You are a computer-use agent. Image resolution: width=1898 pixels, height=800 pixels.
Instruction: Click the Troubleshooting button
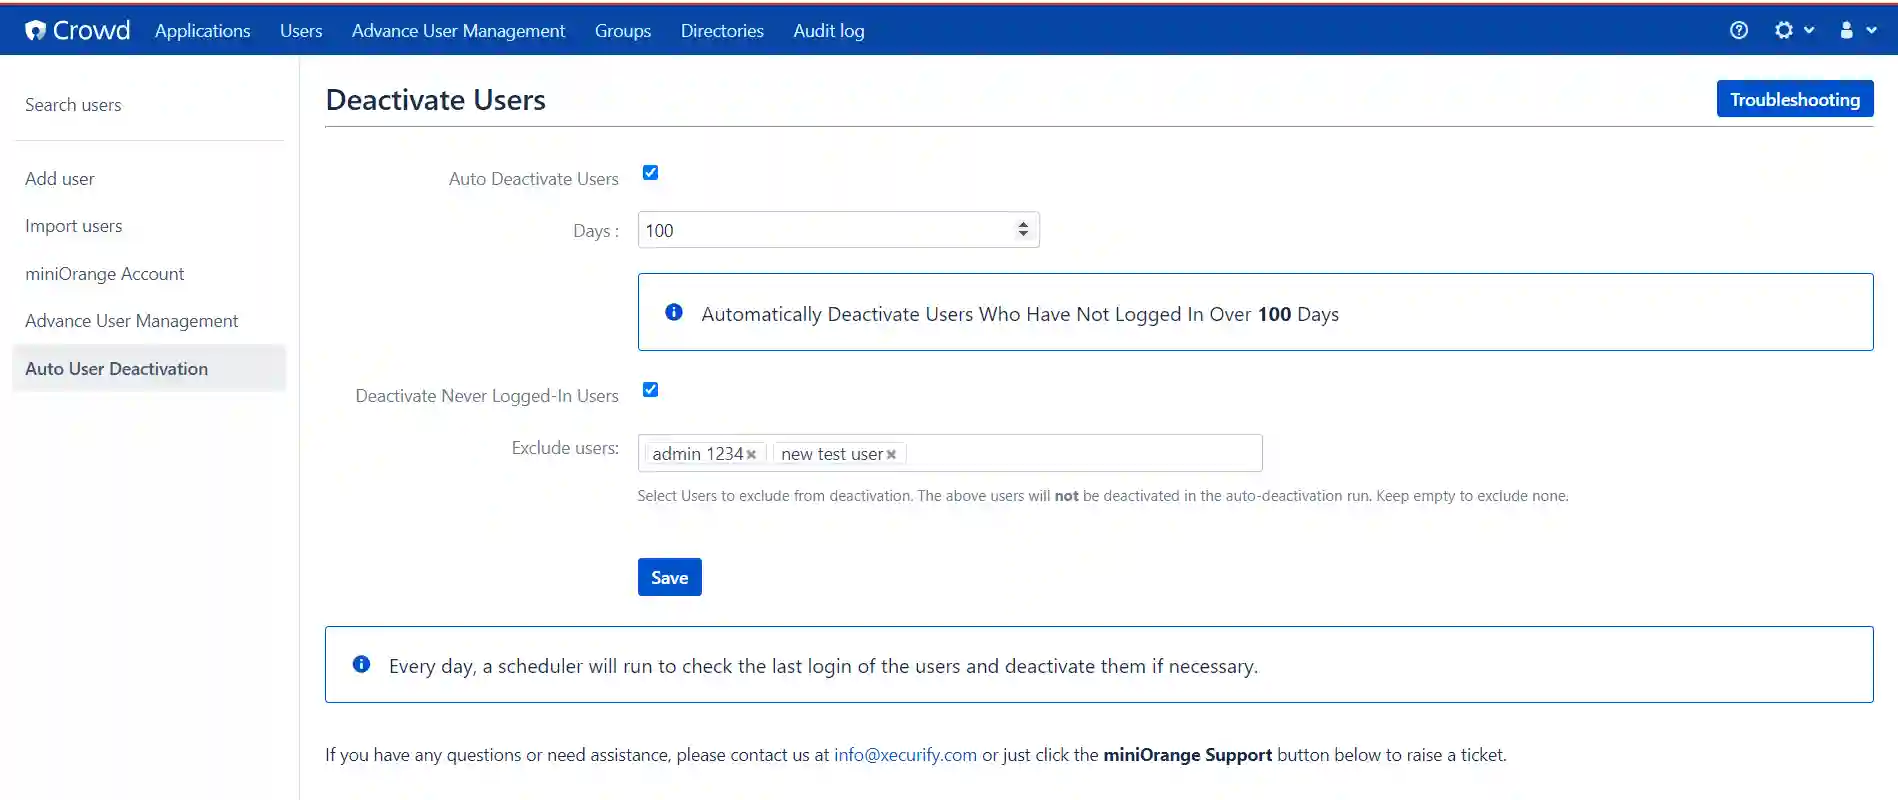point(1795,99)
